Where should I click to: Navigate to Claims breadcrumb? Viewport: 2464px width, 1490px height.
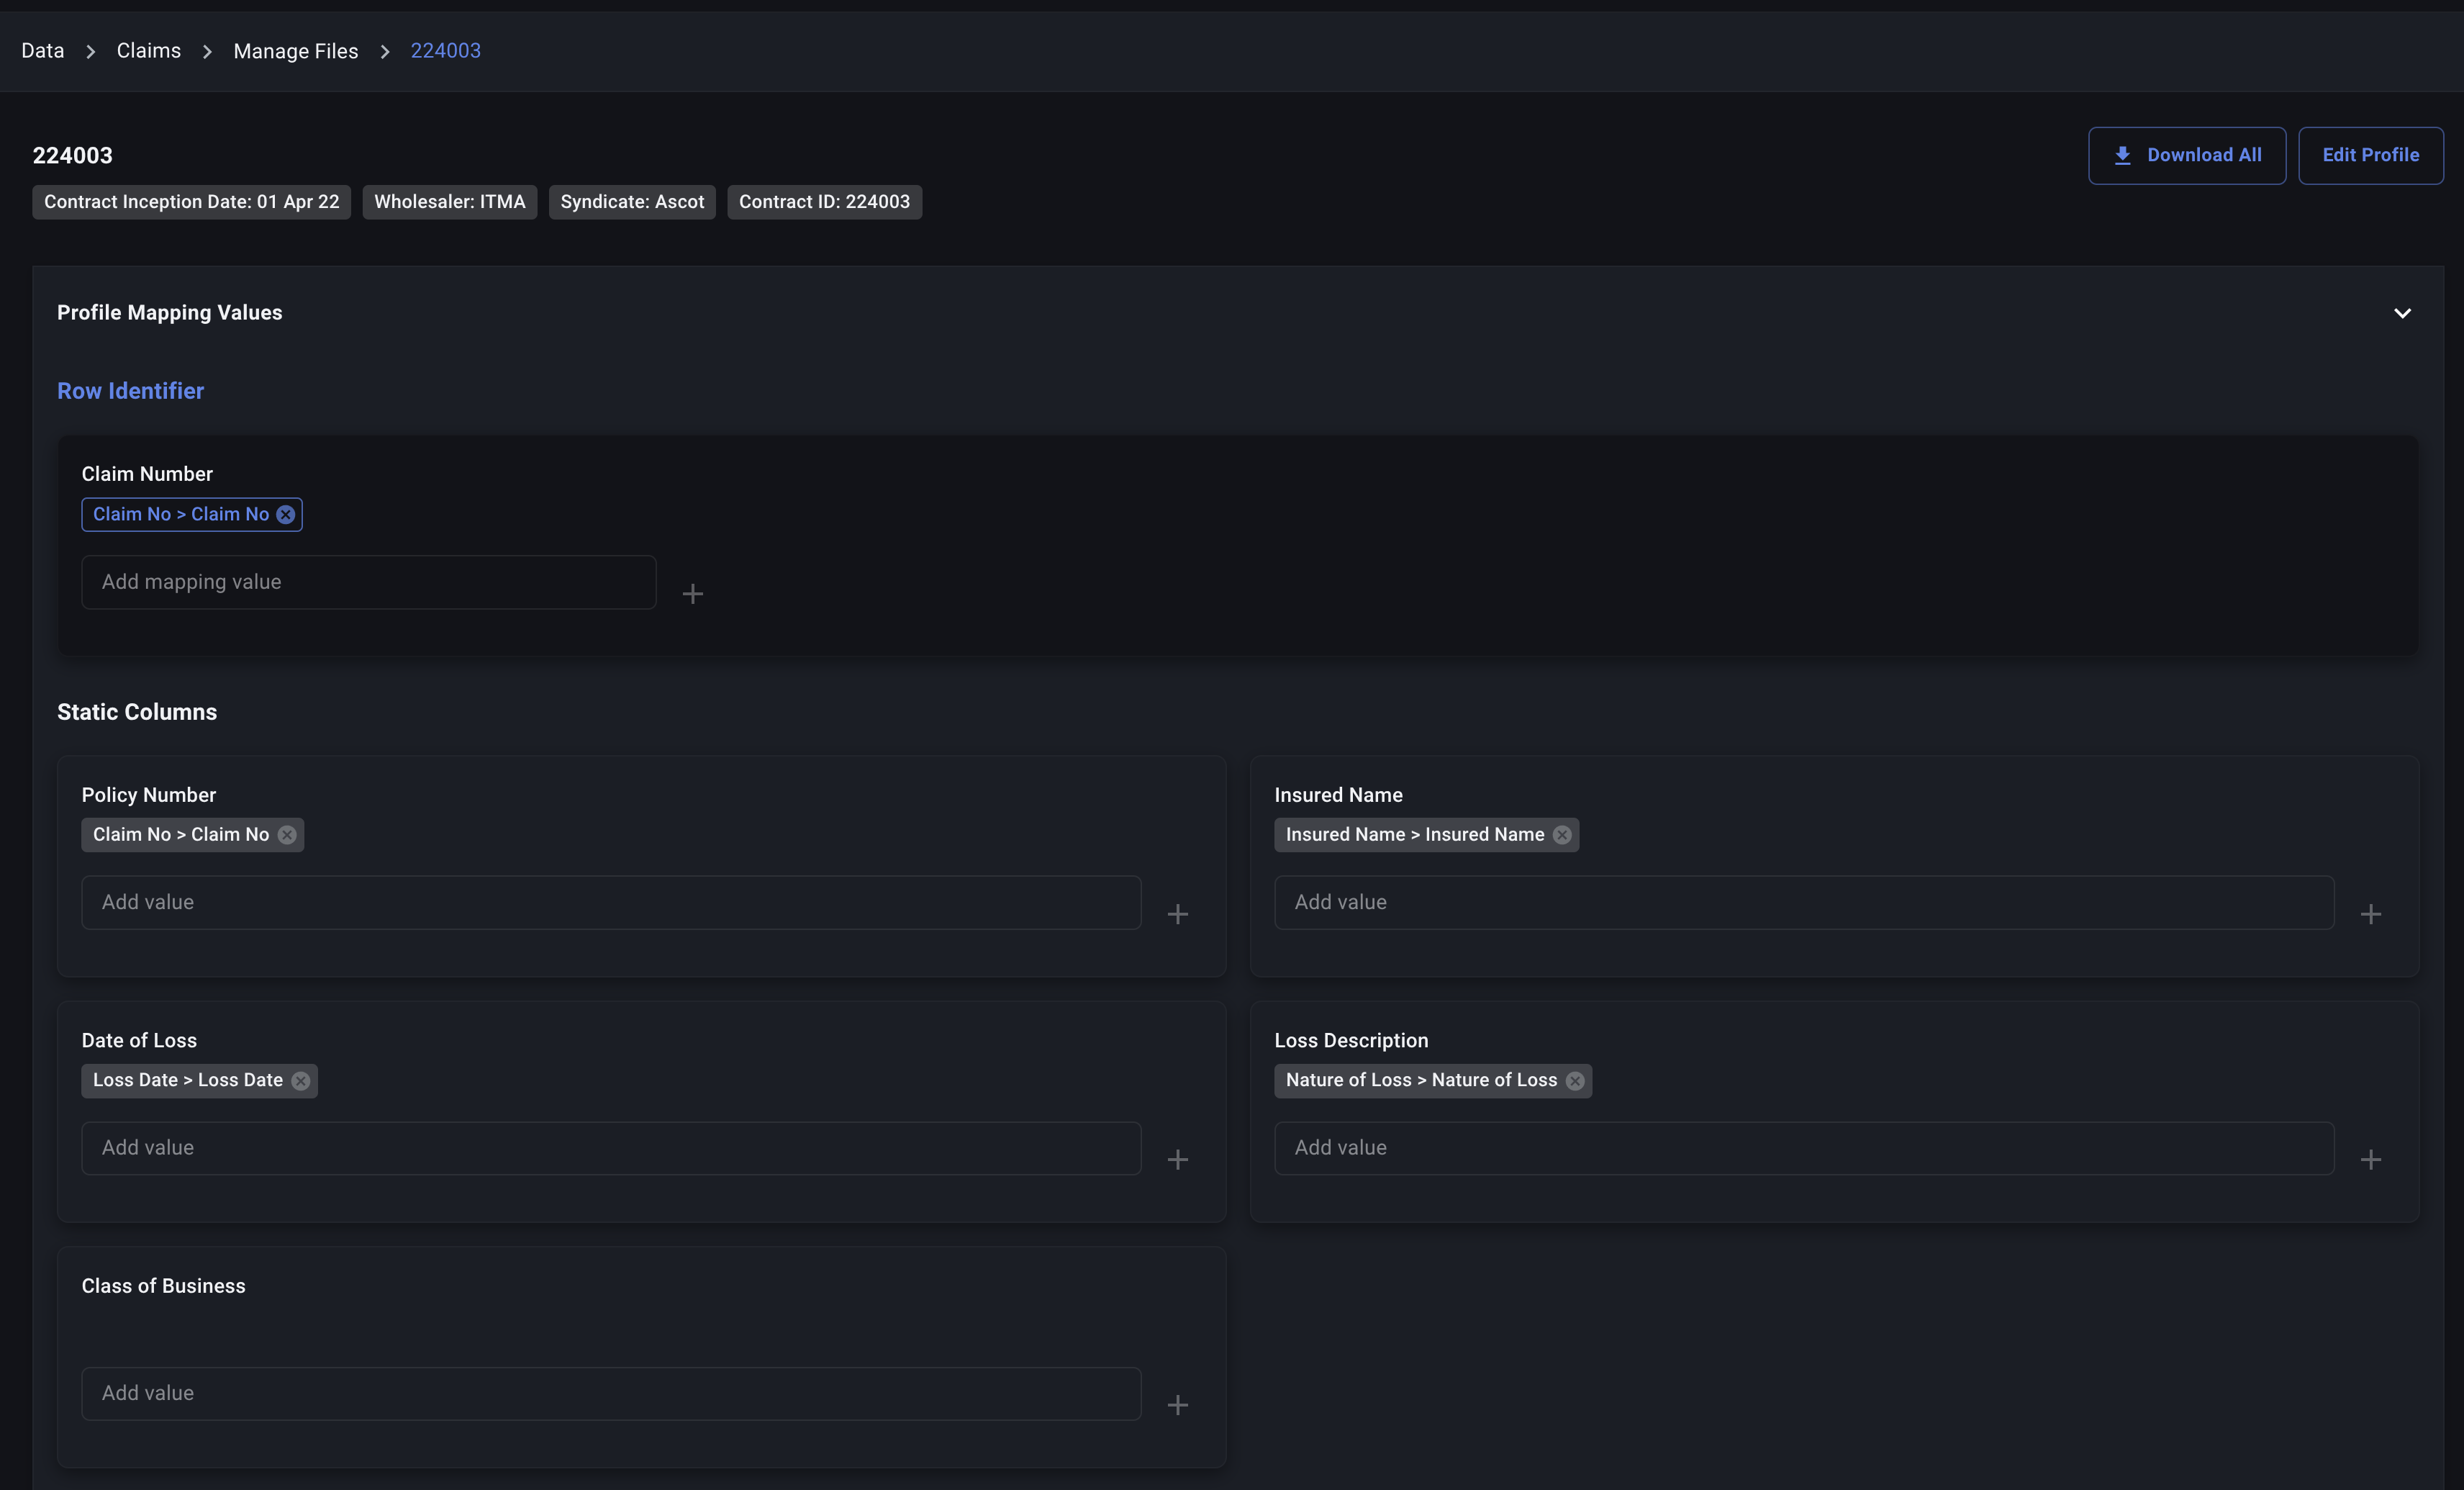pos(149,51)
